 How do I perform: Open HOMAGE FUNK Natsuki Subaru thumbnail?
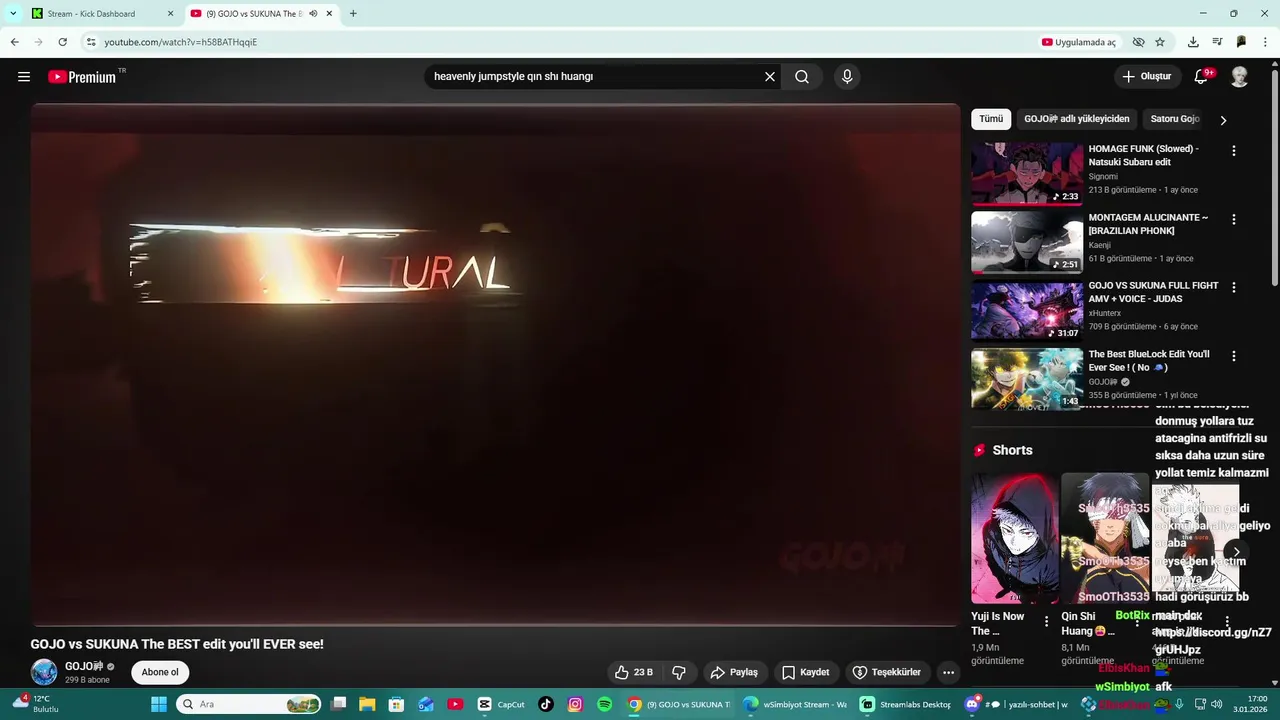pyautogui.click(x=1027, y=173)
